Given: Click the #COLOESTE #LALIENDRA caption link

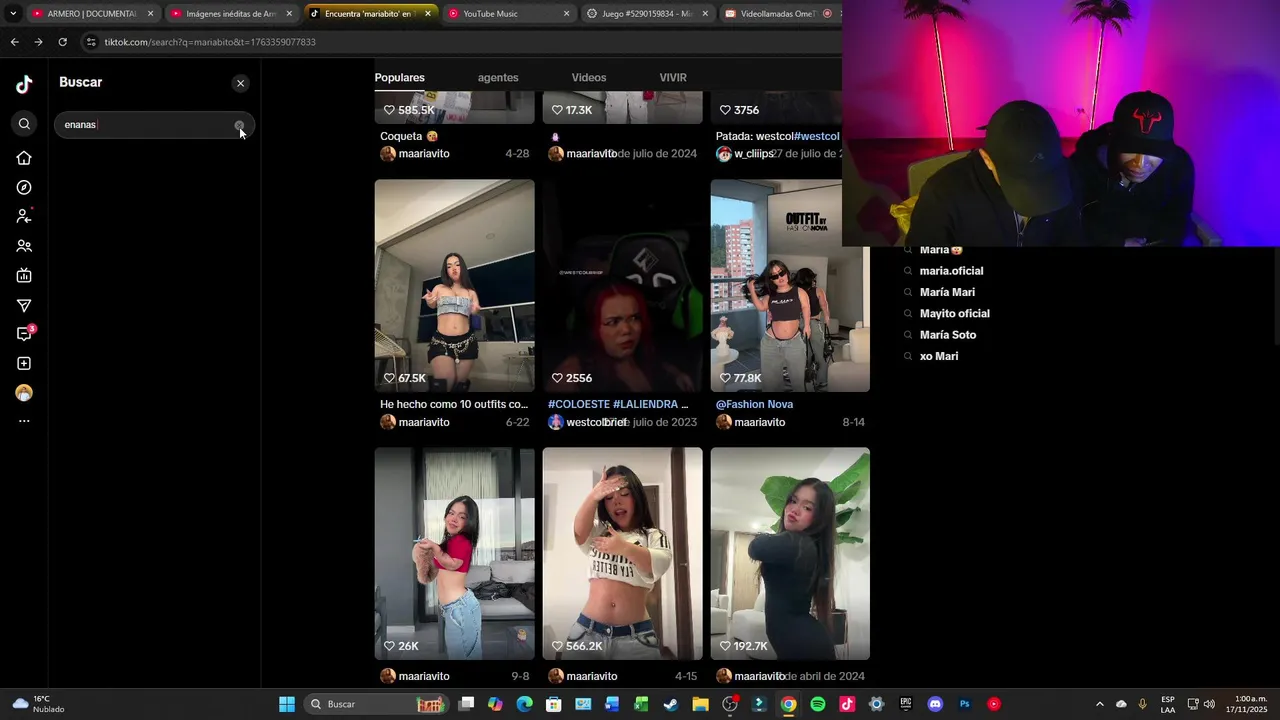Looking at the screenshot, I should point(617,404).
